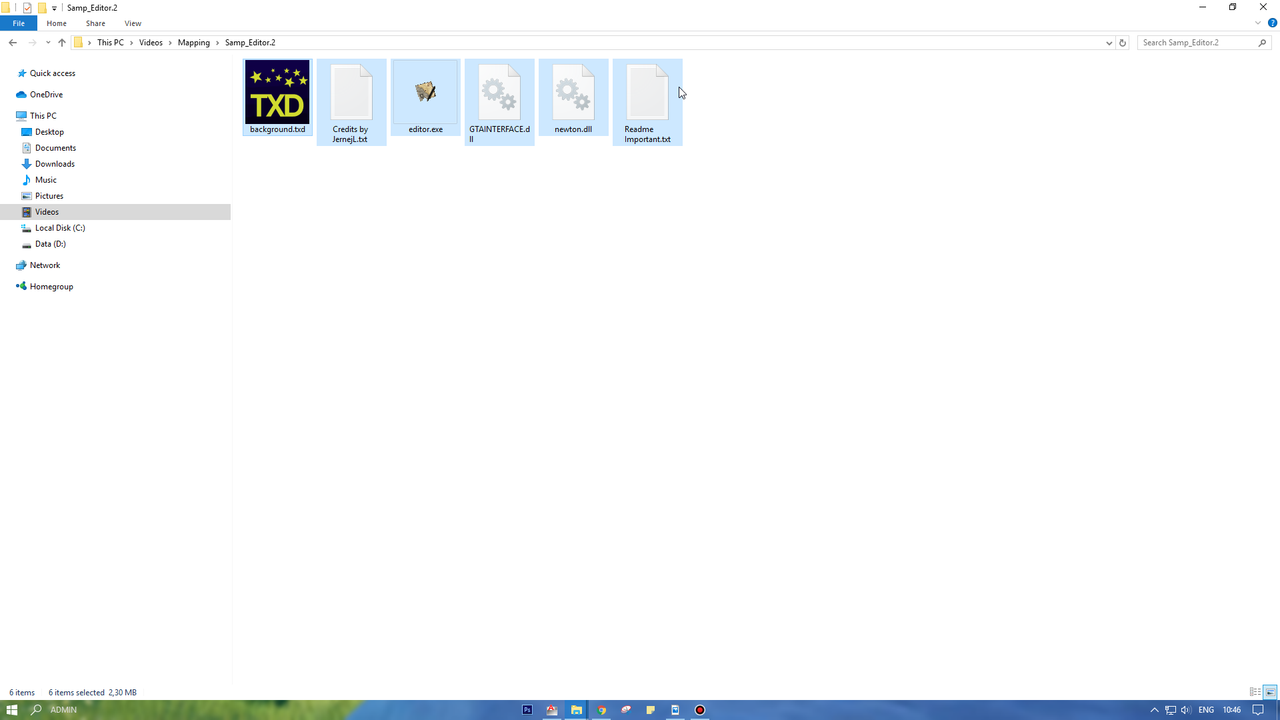Show hidden system tray icons
This screenshot has width=1280, height=720.
tap(1154, 710)
